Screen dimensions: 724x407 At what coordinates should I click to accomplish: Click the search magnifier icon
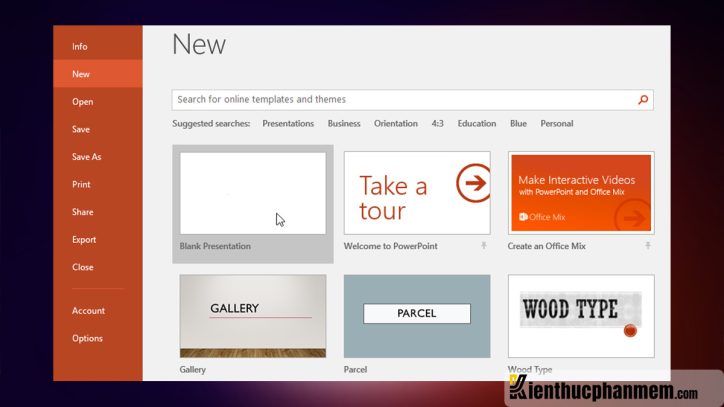(x=643, y=99)
